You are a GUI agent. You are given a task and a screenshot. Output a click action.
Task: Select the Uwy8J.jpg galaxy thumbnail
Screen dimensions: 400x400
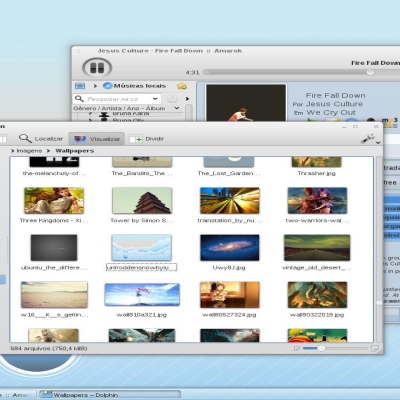point(230,248)
